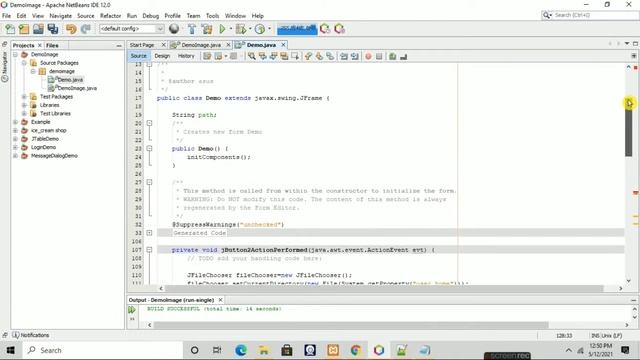
Task: Open the Profile Project dropdown arrow
Action: [269, 29]
